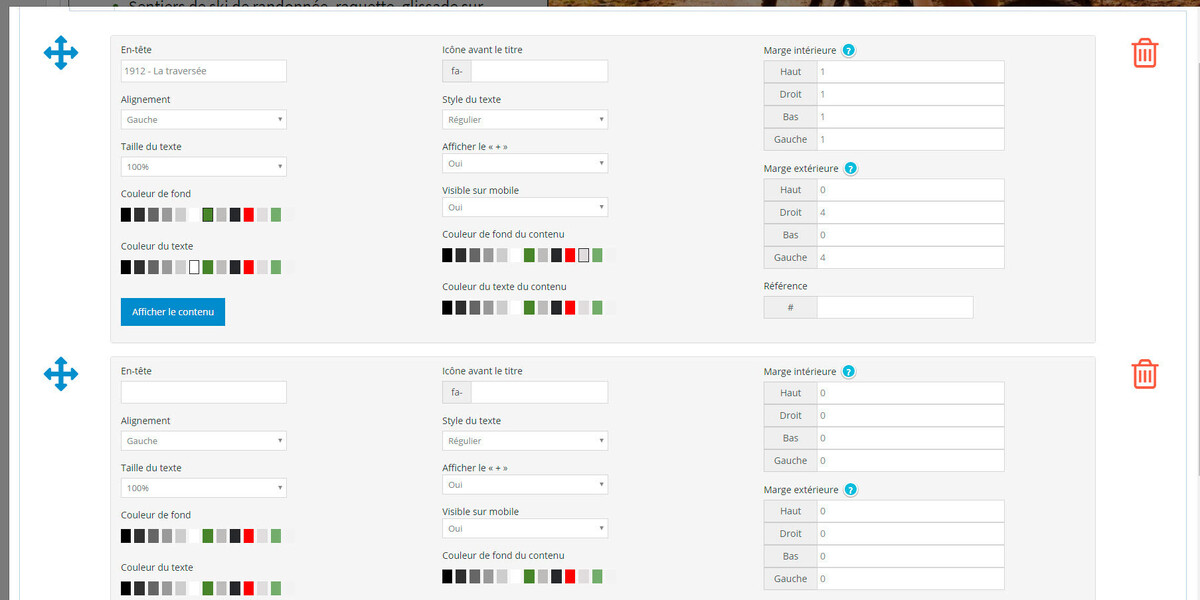
Task: Edit Marge intérieure Bas in empty-header block
Action: [910, 438]
